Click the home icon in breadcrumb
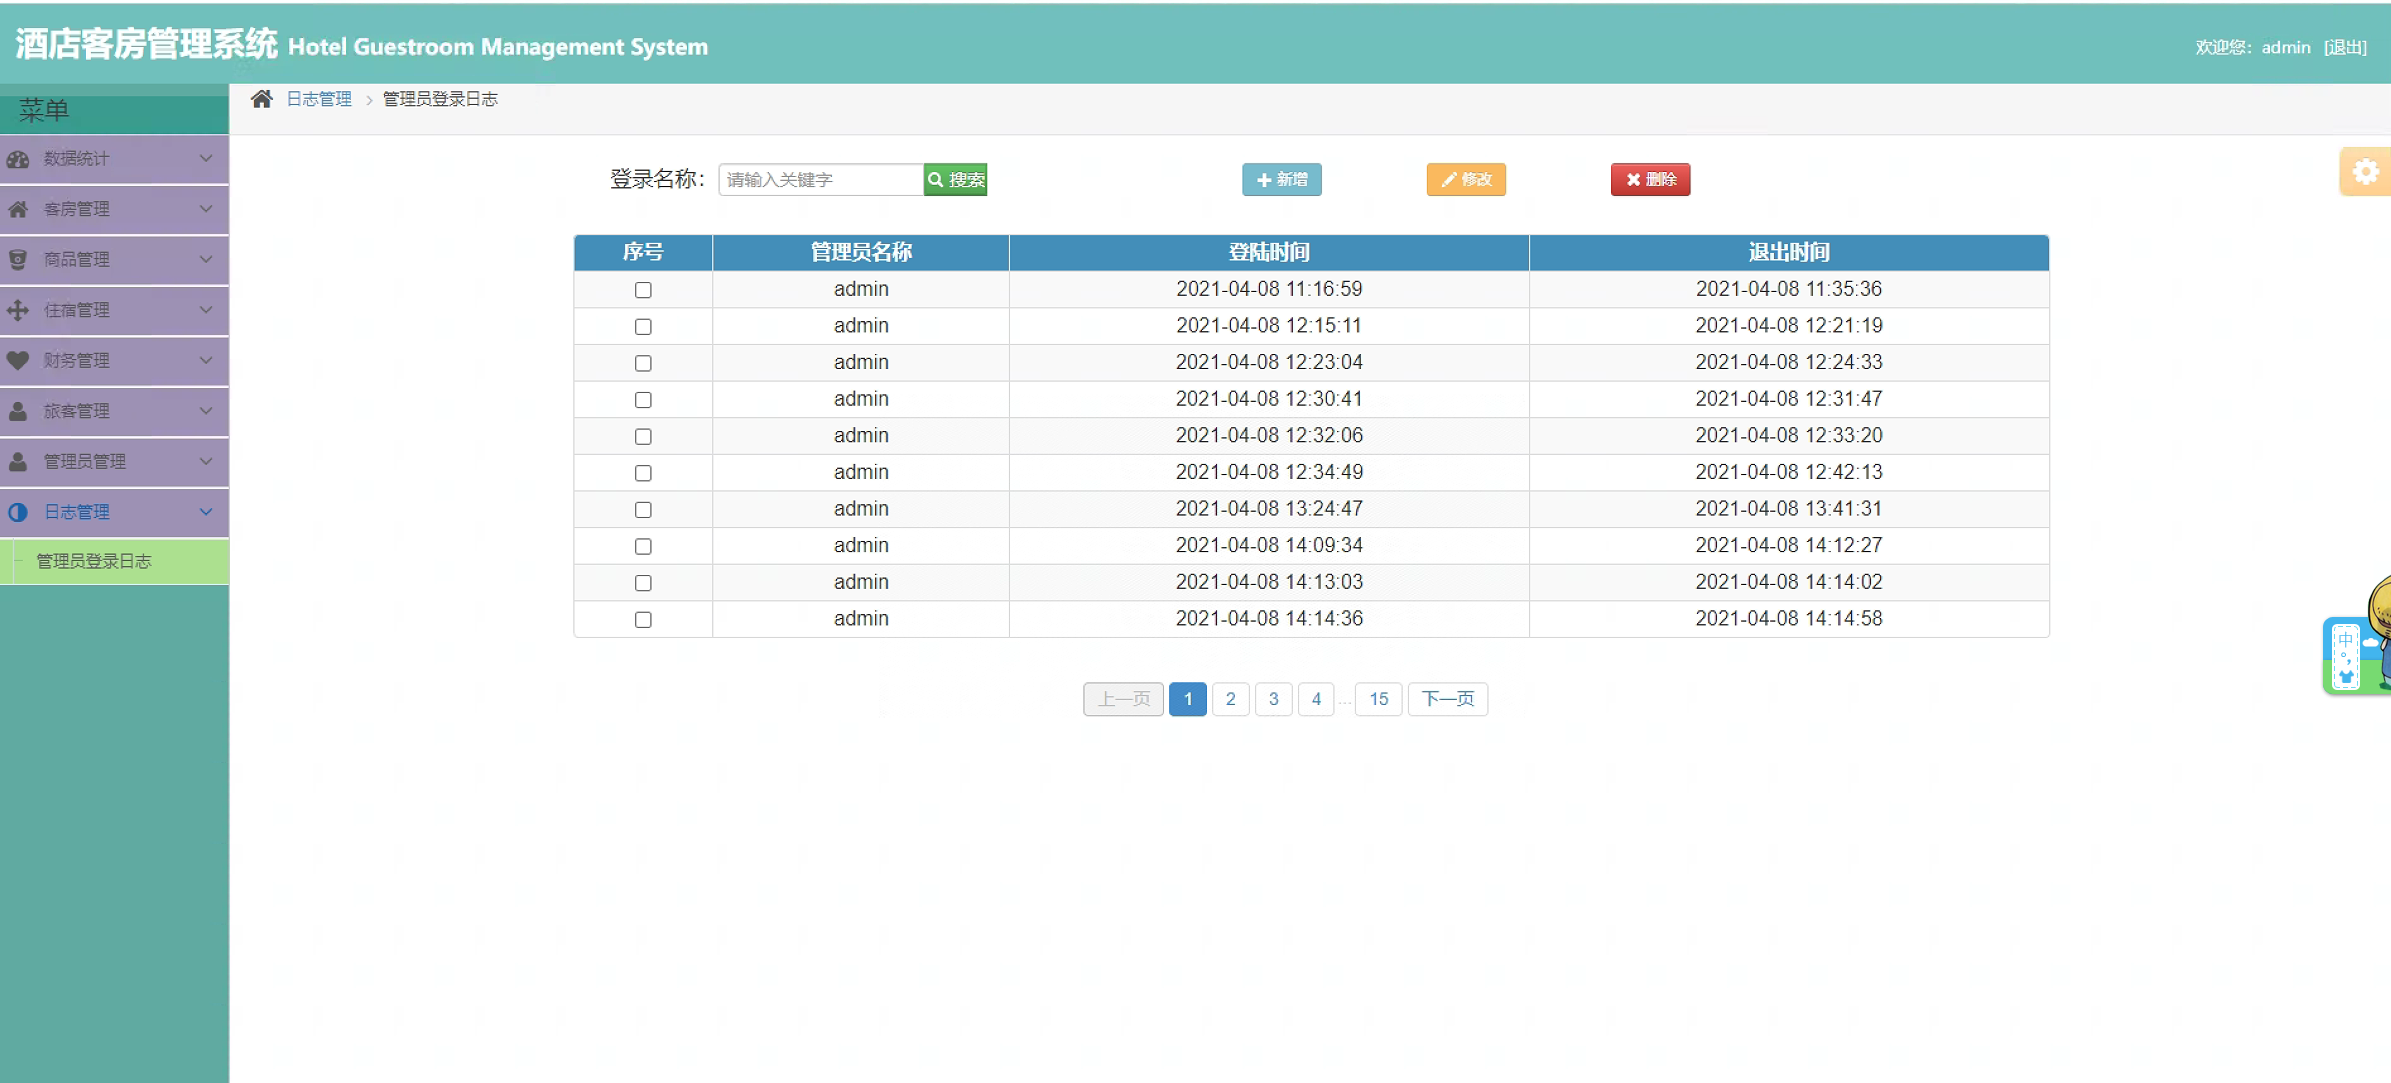Image resolution: width=2391 pixels, height=1083 pixels. tap(261, 99)
